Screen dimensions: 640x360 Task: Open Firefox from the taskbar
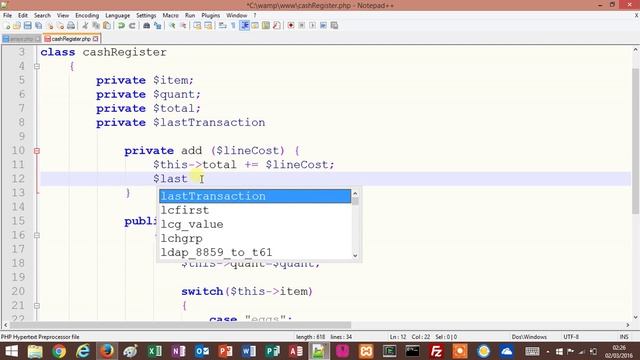point(107,351)
